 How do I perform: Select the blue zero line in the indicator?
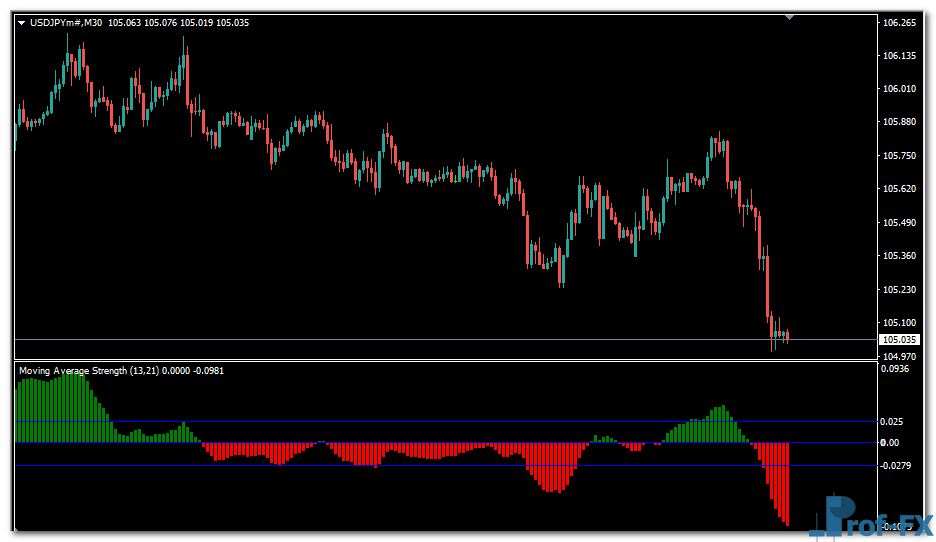click(x=400, y=442)
